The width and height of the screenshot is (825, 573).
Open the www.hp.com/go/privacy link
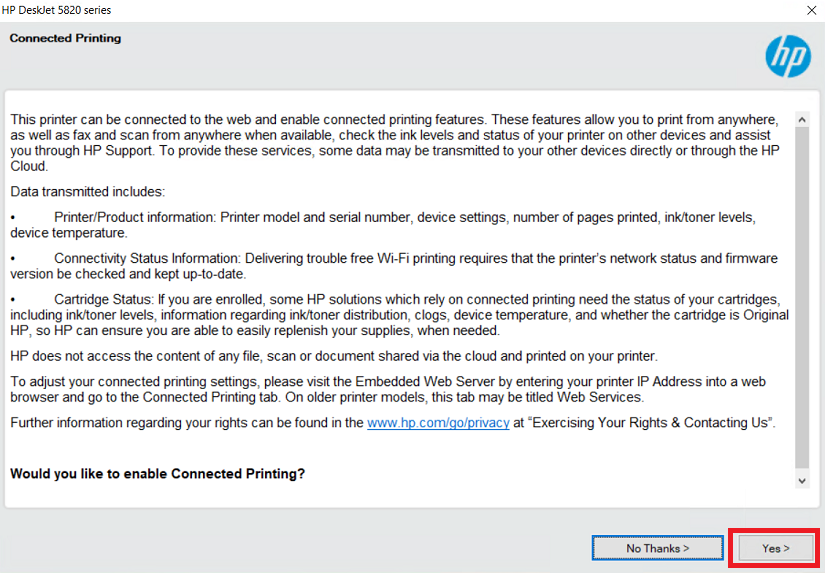click(x=438, y=423)
